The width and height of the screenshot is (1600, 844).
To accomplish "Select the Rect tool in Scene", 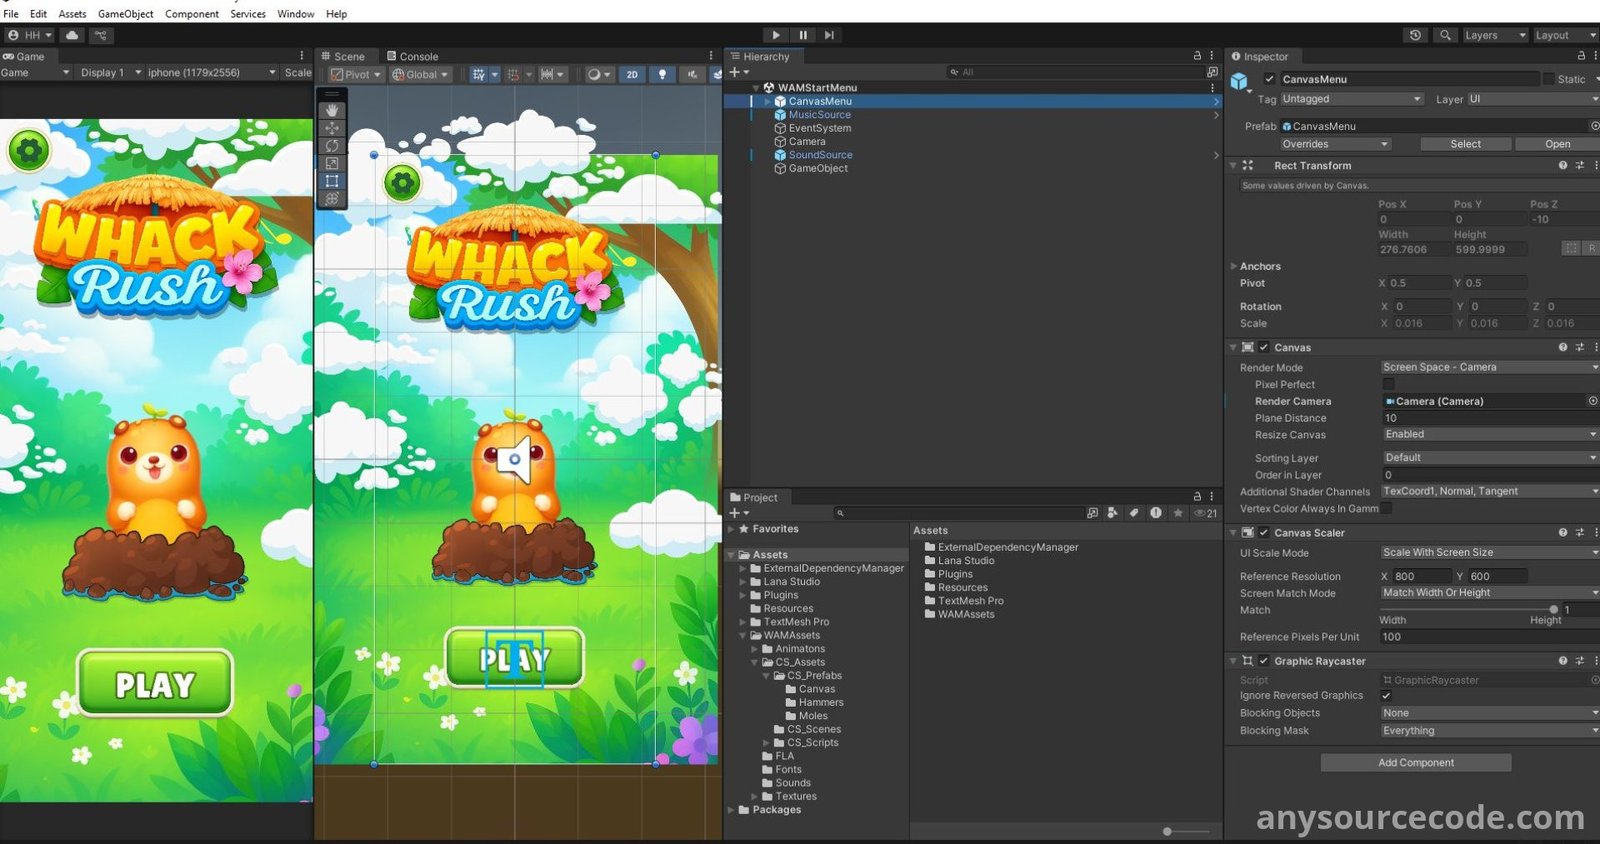I will [332, 181].
